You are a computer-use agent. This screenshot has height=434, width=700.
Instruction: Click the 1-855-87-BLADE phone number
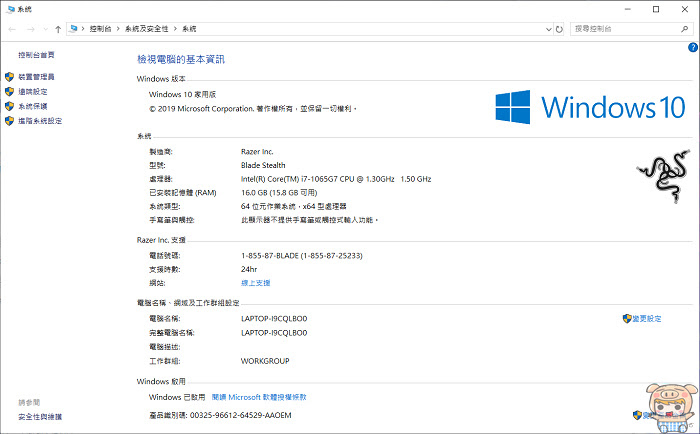click(302, 256)
